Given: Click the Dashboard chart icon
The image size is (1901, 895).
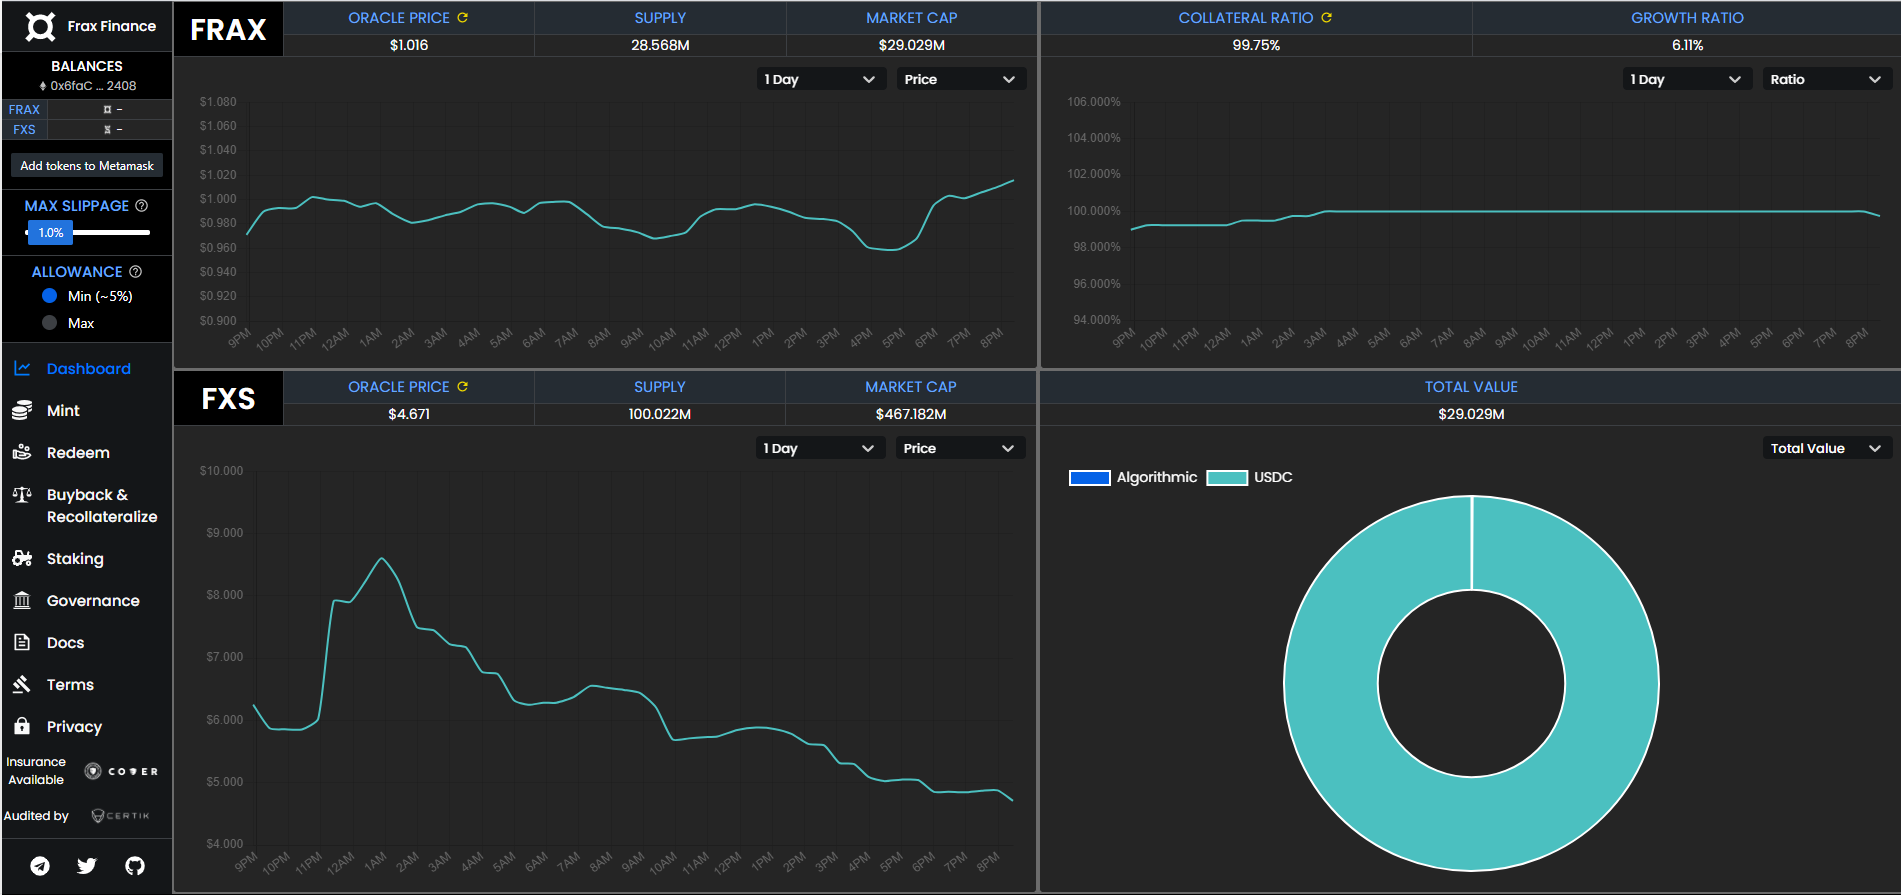Looking at the screenshot, I should pos(22,368).
